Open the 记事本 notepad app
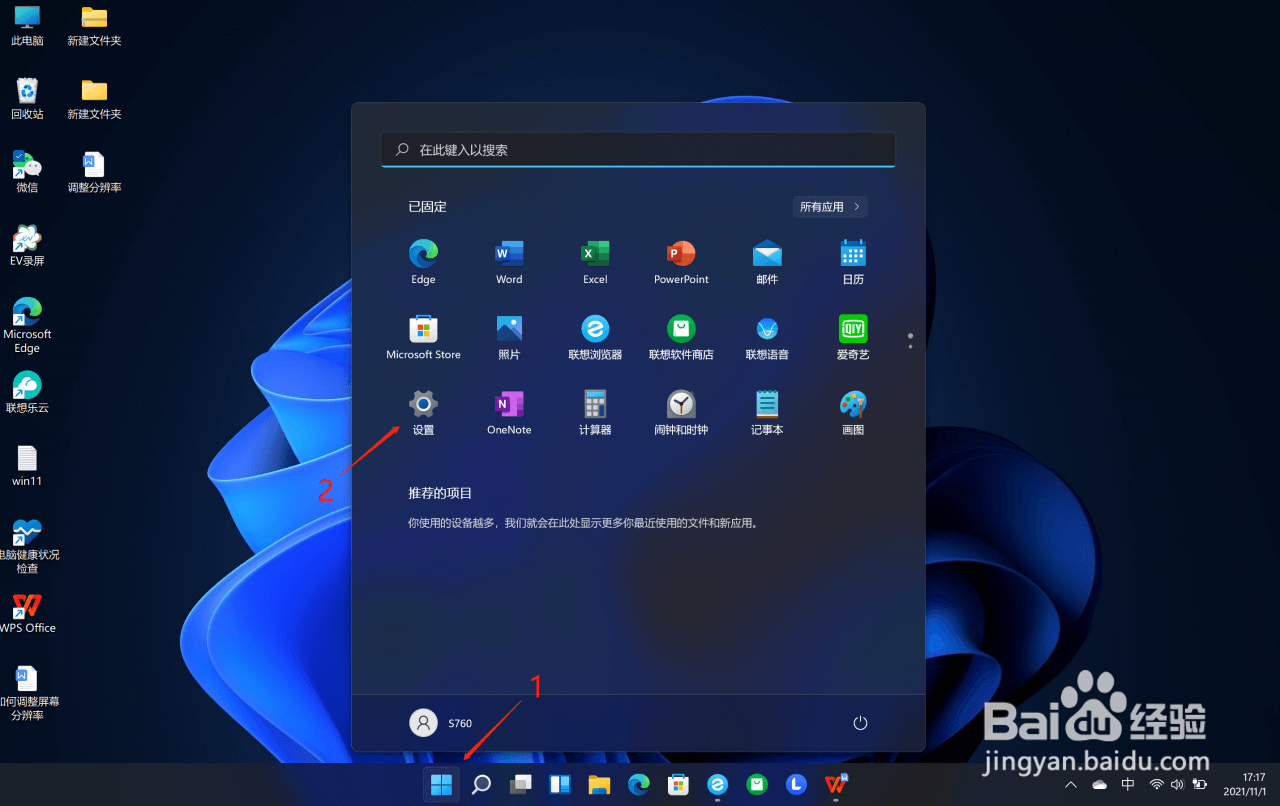 point(767,412)
